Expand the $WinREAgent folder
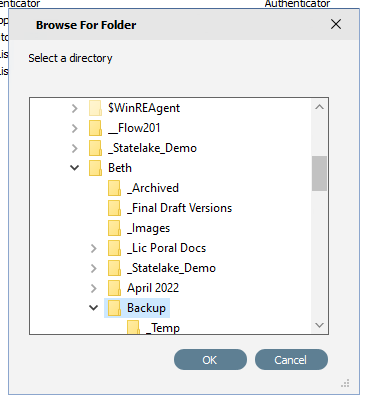This screenshot has width=367, height=403. 75,108
